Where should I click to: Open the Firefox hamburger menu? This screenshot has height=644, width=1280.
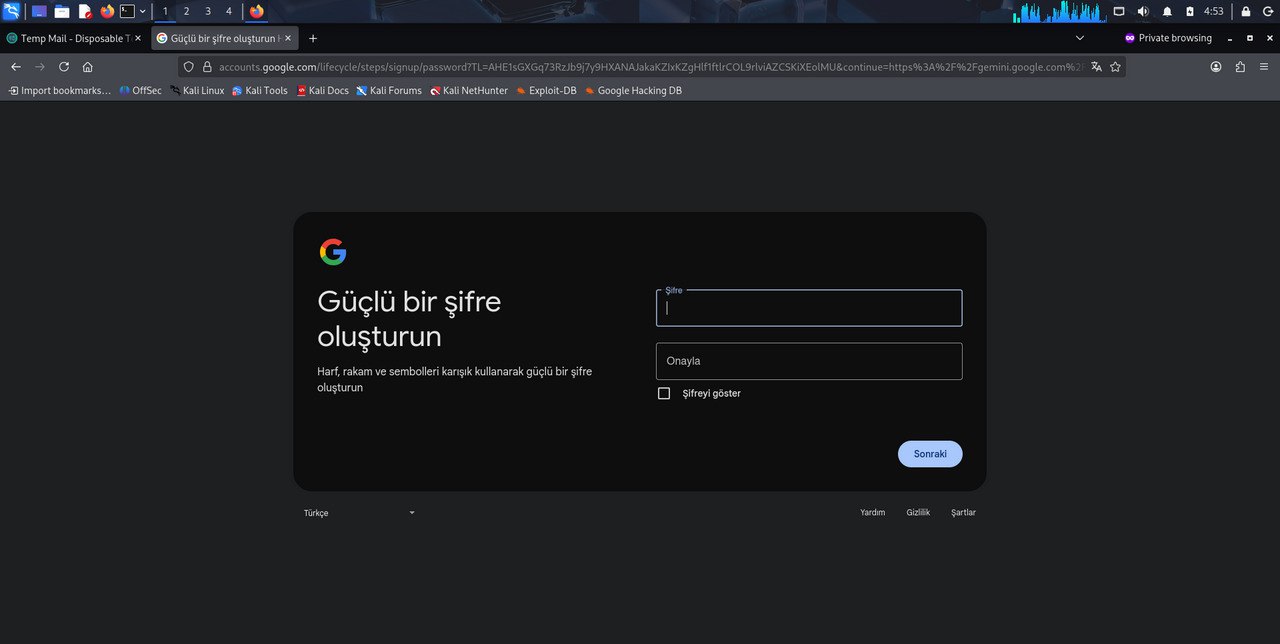(x=1264, y=67)
